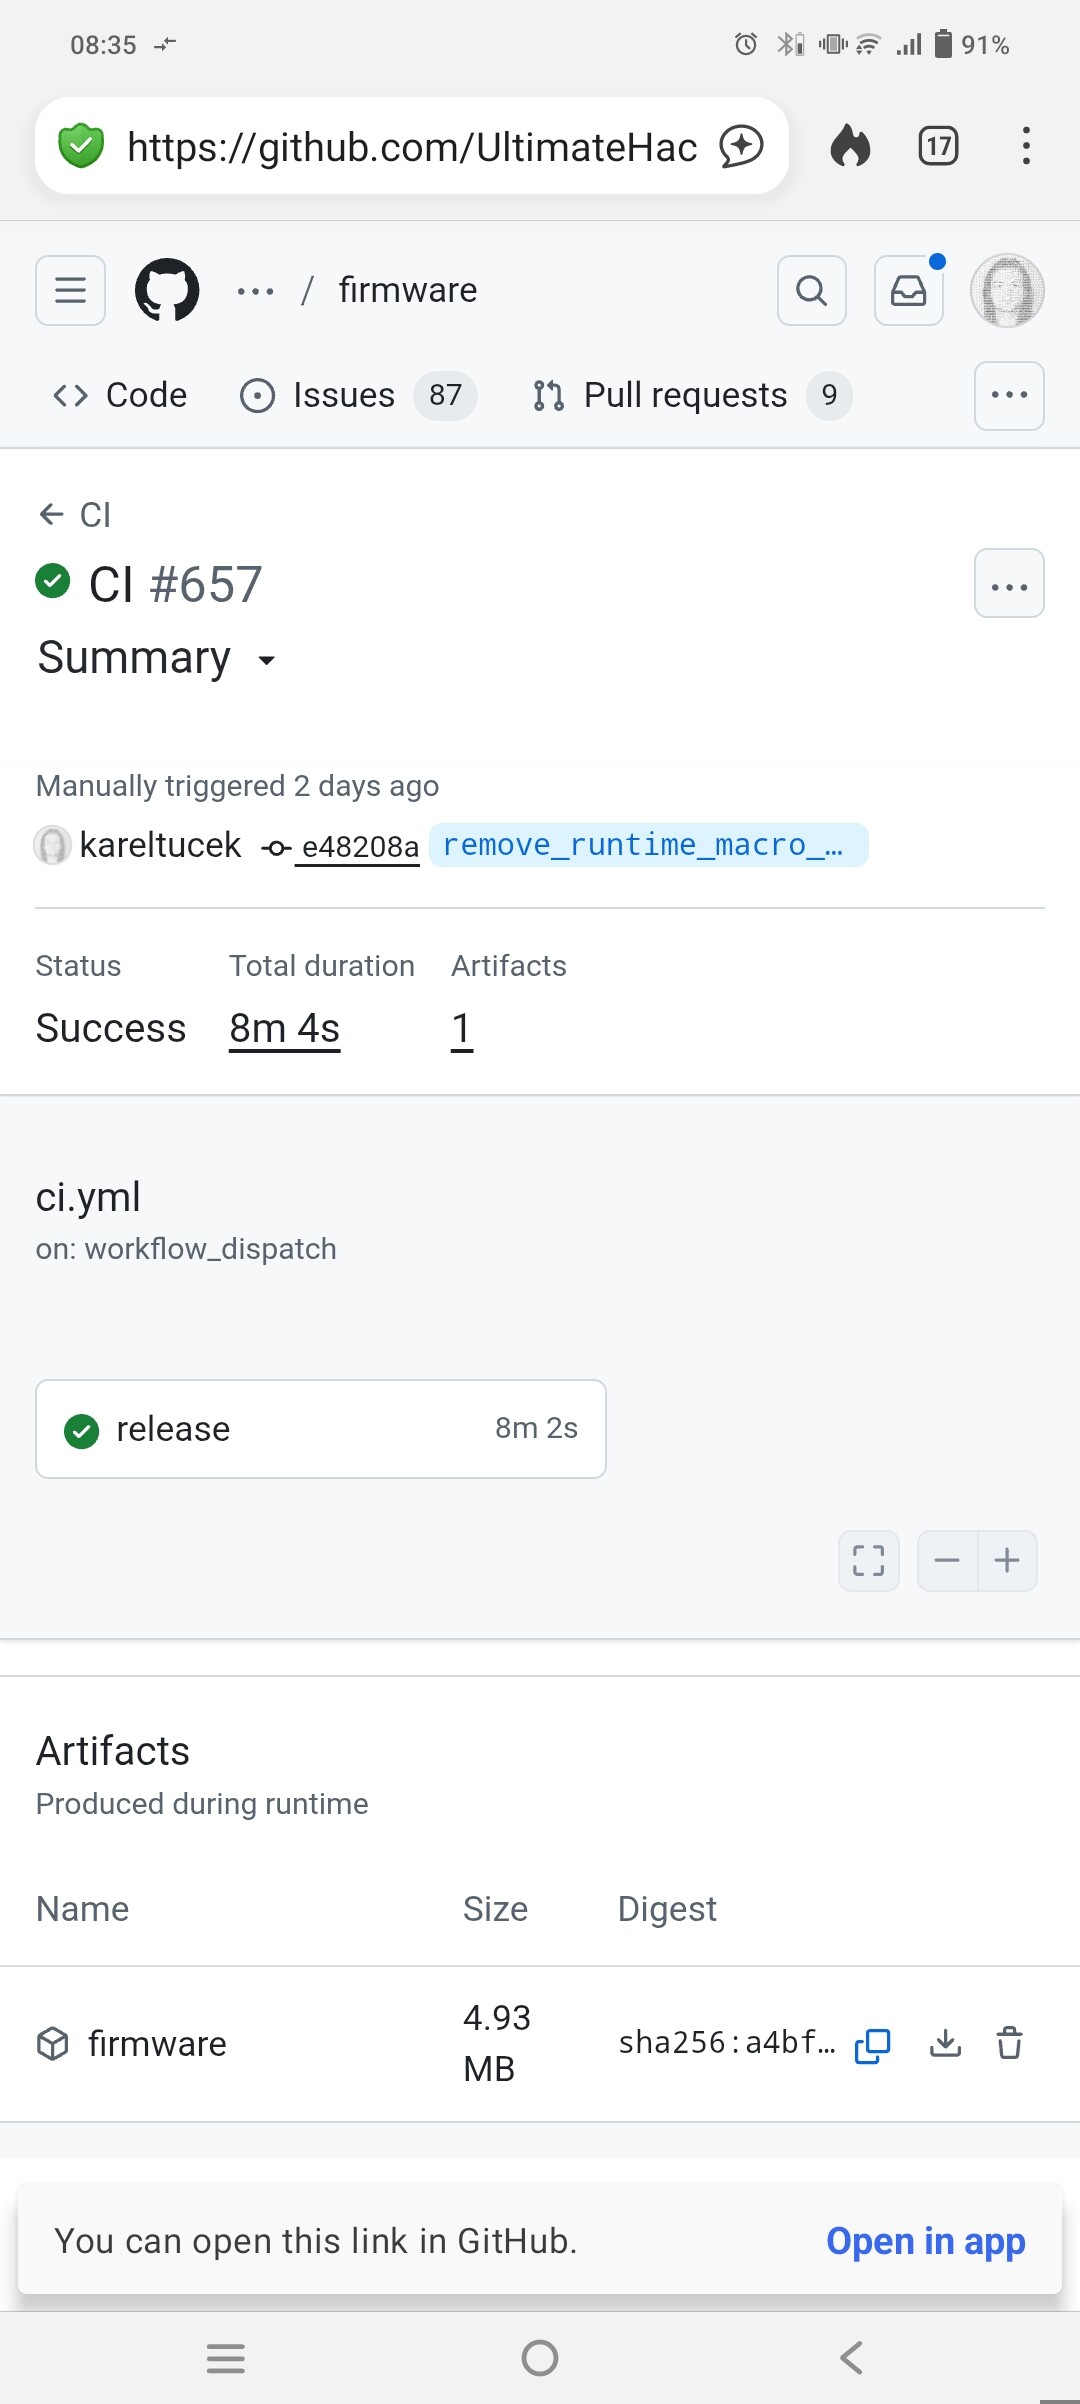Open the GitHub hamburger navigation menu
The width and height of the screenshot is (1080, 2404).
[x=70, y=291]
